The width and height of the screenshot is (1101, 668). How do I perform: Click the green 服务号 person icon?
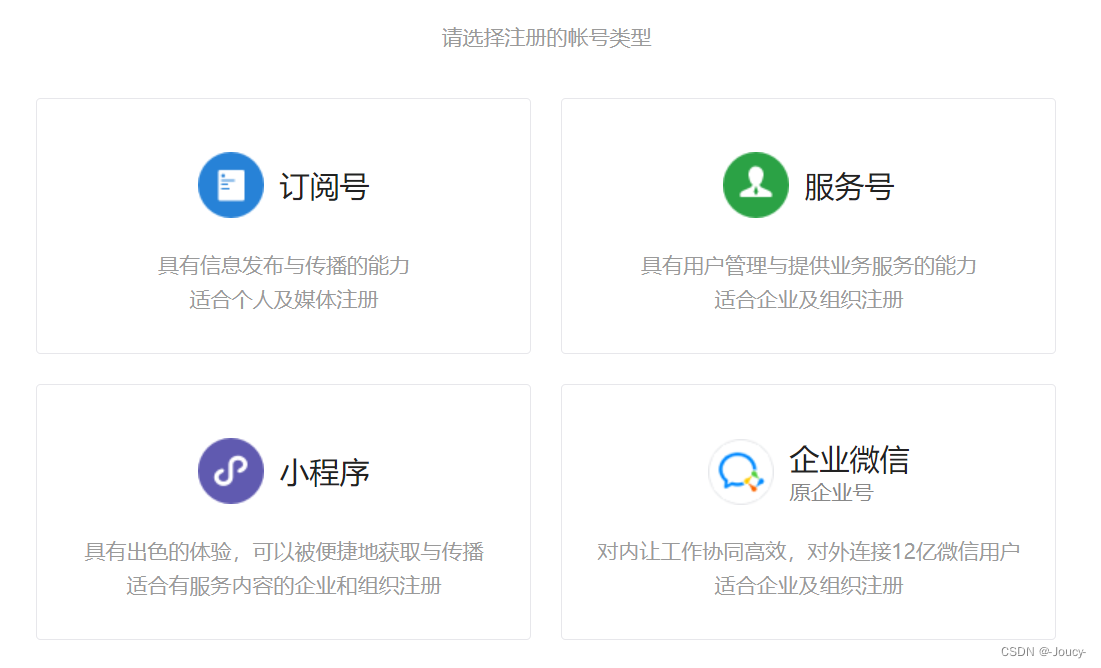click(756, 185)
